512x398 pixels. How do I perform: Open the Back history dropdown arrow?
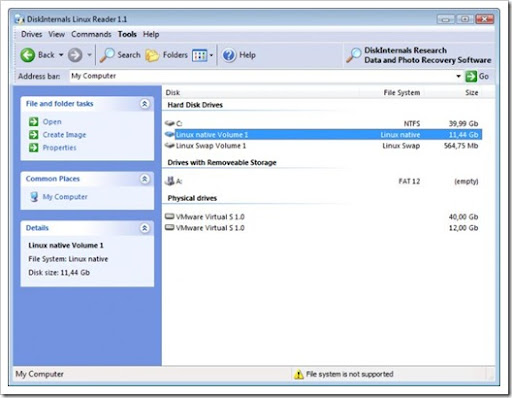(x=61, y=55)
